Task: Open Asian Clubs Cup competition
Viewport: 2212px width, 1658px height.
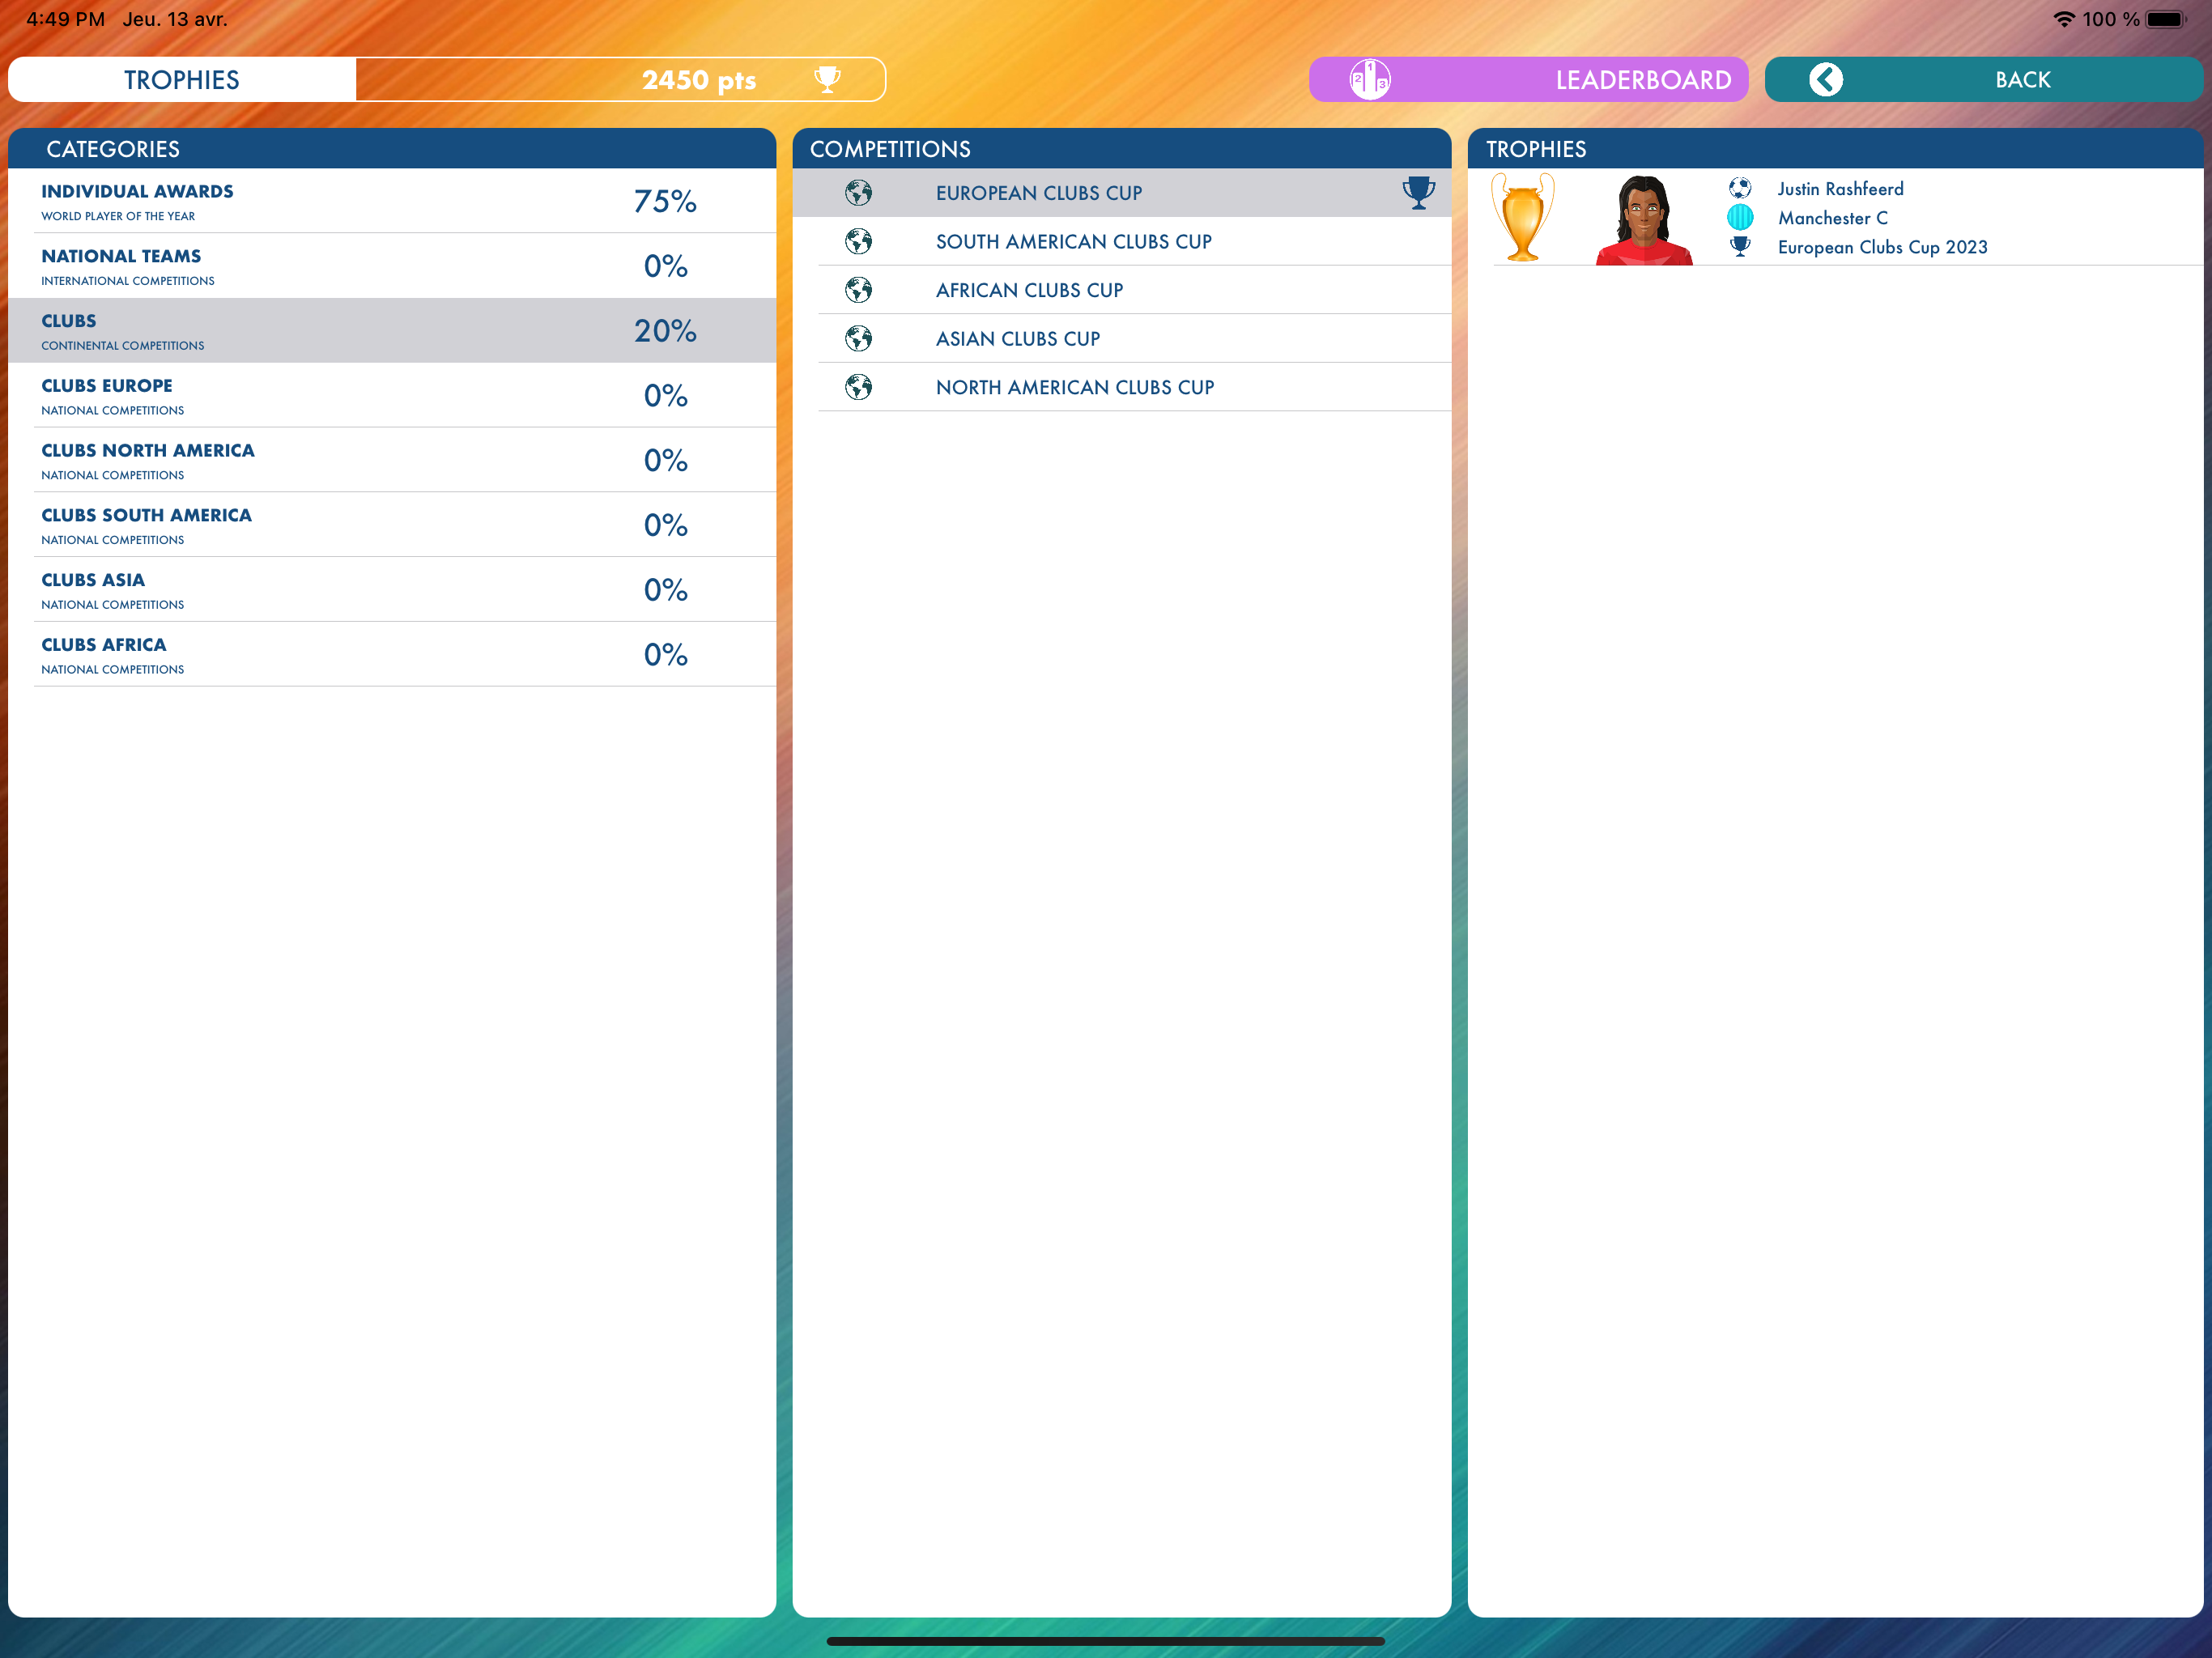Action: pos(1122,338)
